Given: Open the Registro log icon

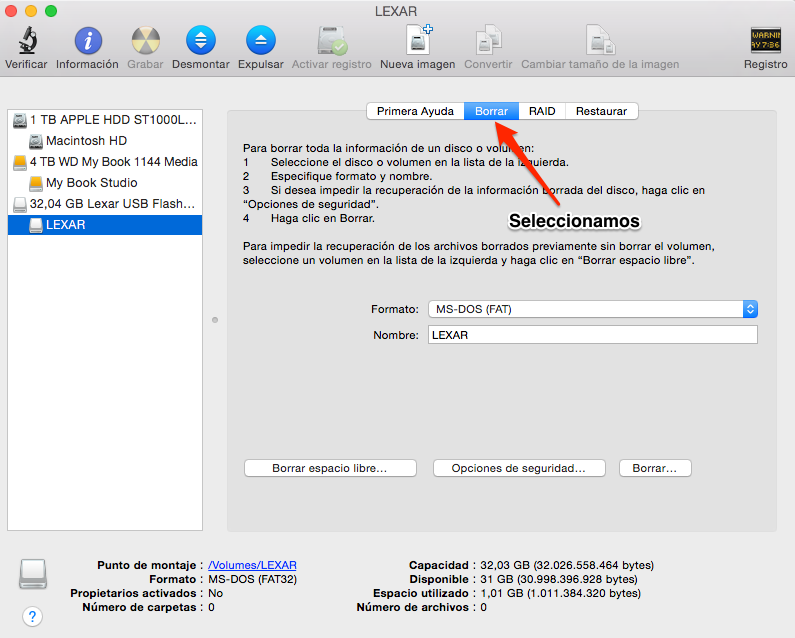Looking at the screenshot, I should tap(766, 40).
